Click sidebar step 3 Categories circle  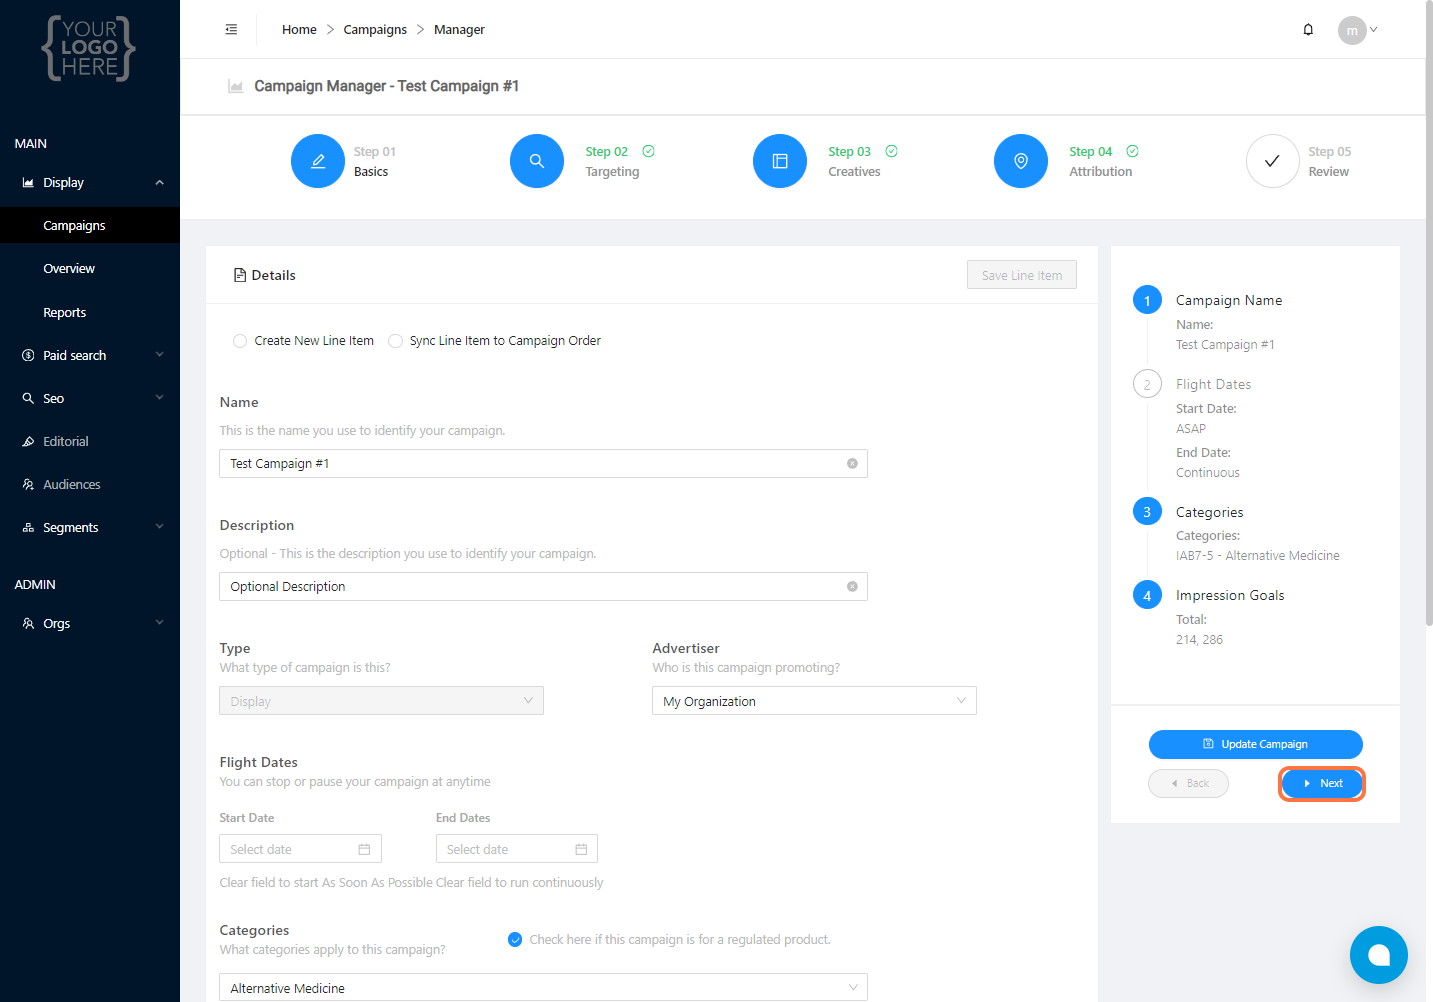coord(1147,512)
